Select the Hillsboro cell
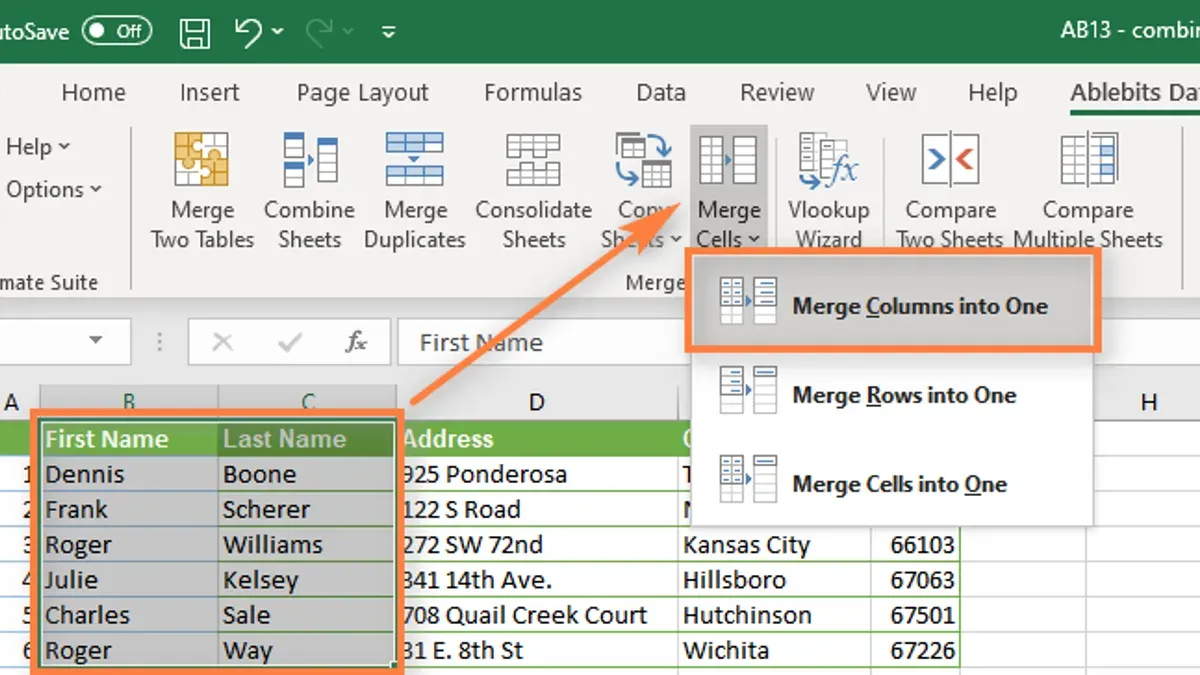This screenshot has height=675, width=1200. tap(775, 579)
